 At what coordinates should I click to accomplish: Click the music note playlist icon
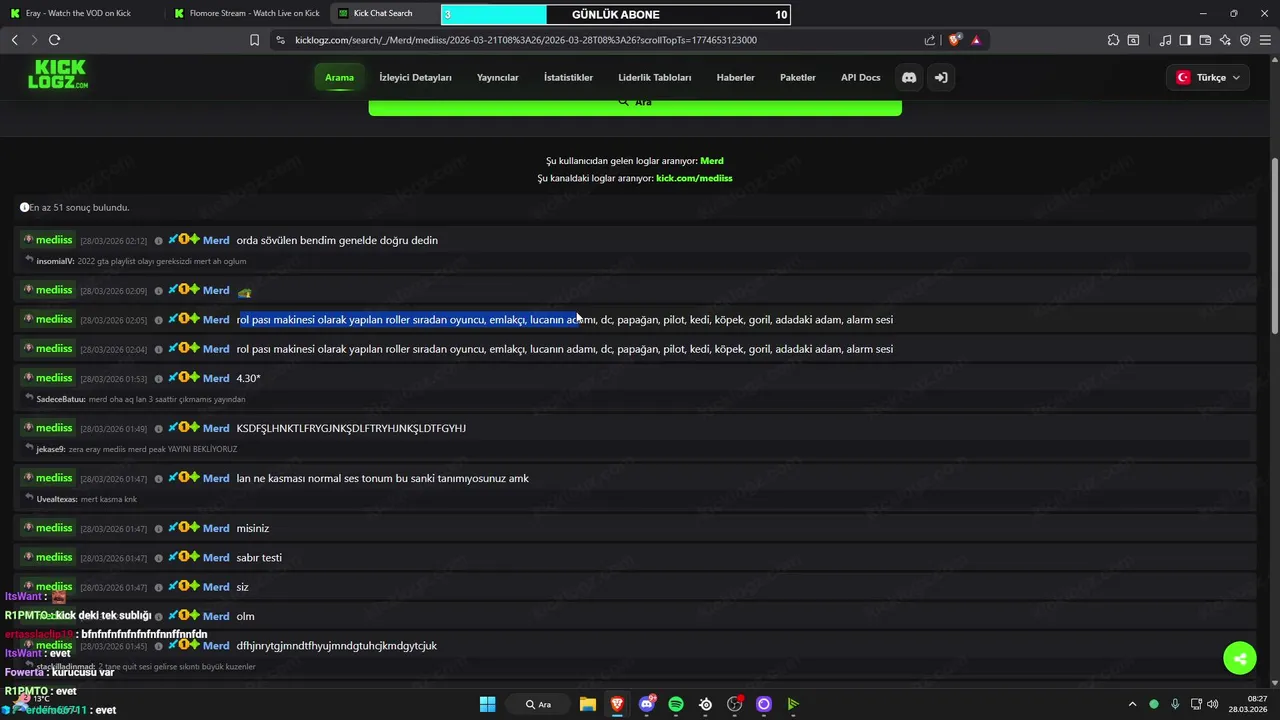pos(1166,40)
